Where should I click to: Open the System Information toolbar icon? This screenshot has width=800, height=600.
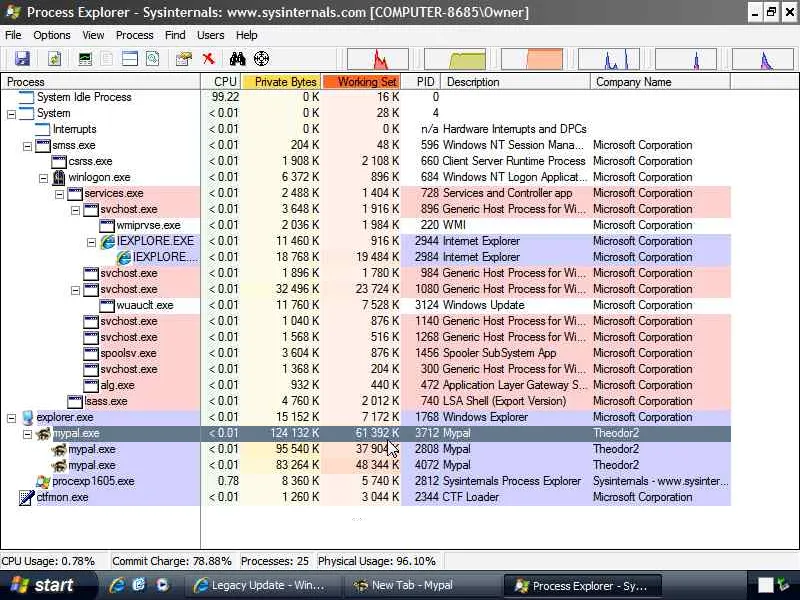(85, 59)
